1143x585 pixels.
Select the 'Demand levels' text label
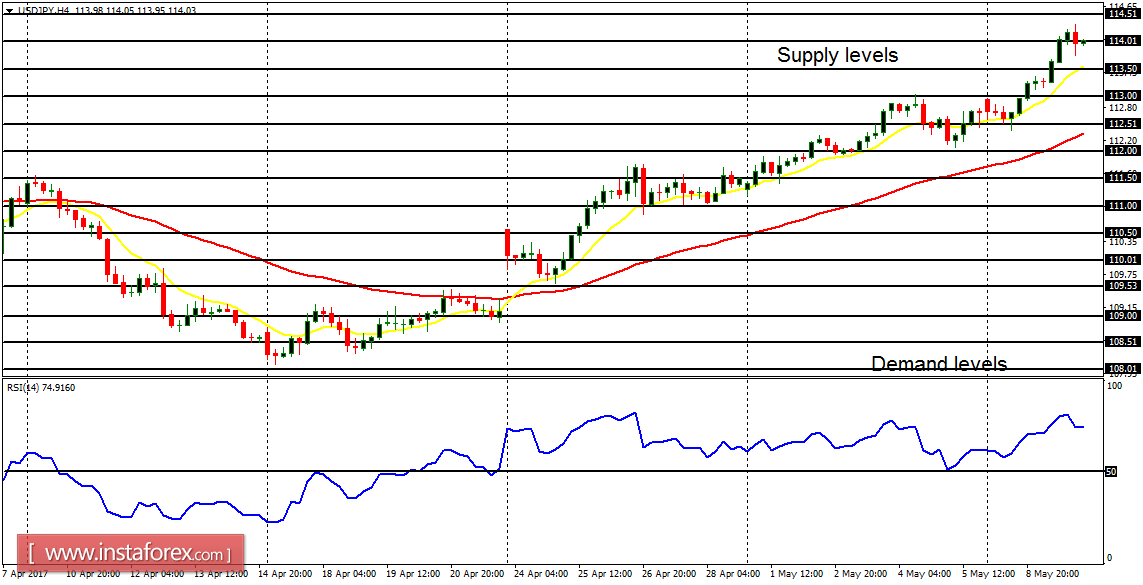pyautogui.click(x=939, y=364)
